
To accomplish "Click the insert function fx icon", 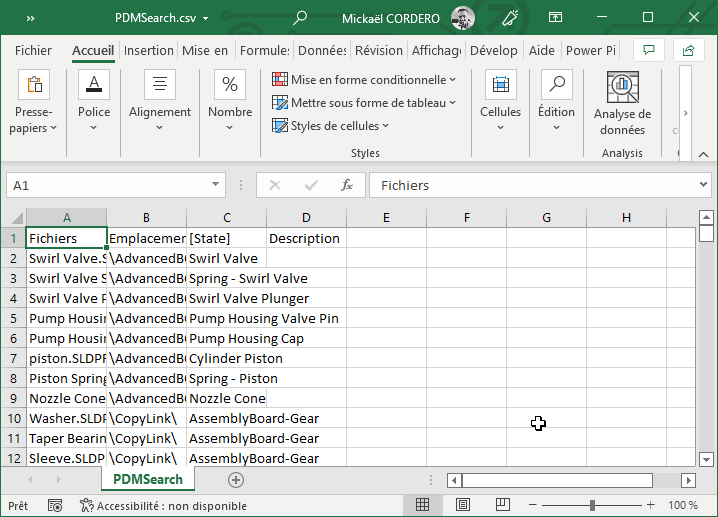I will coord(347,186).
